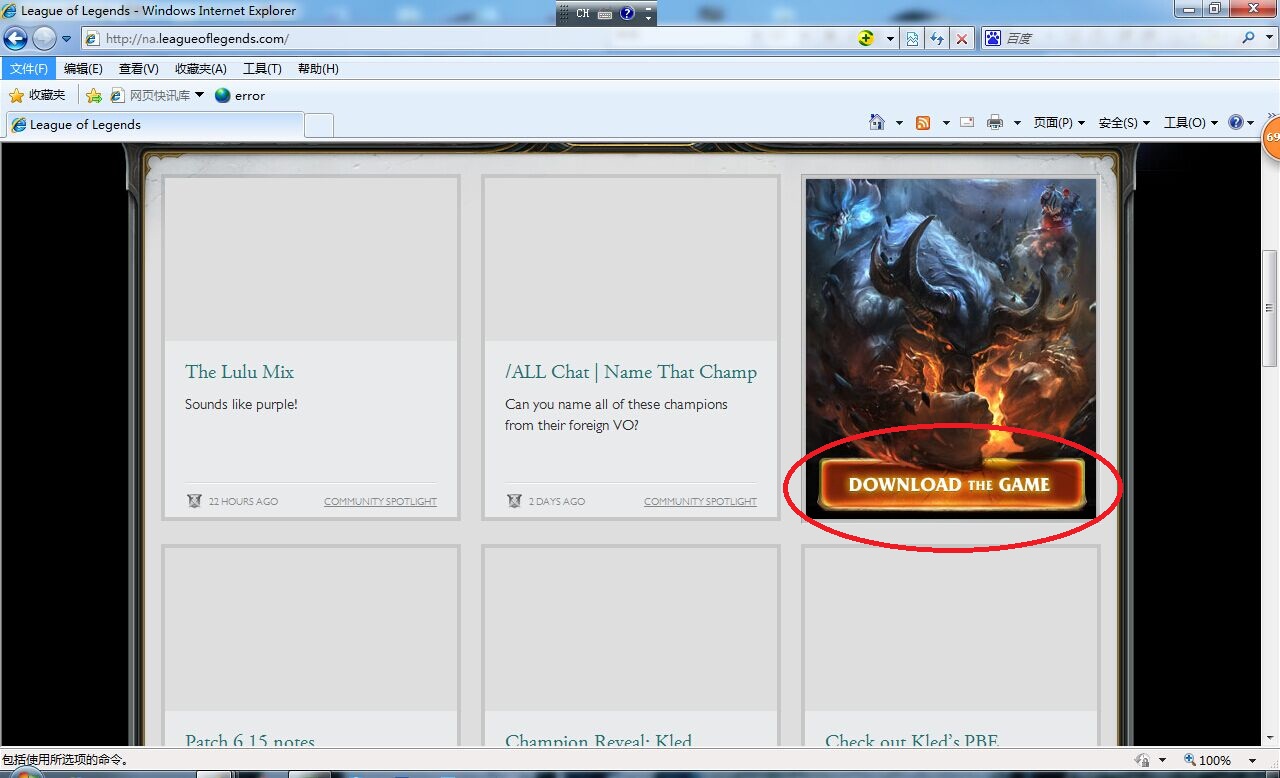Refresh the page with the blue arrows icon

(x=937, y=39)
